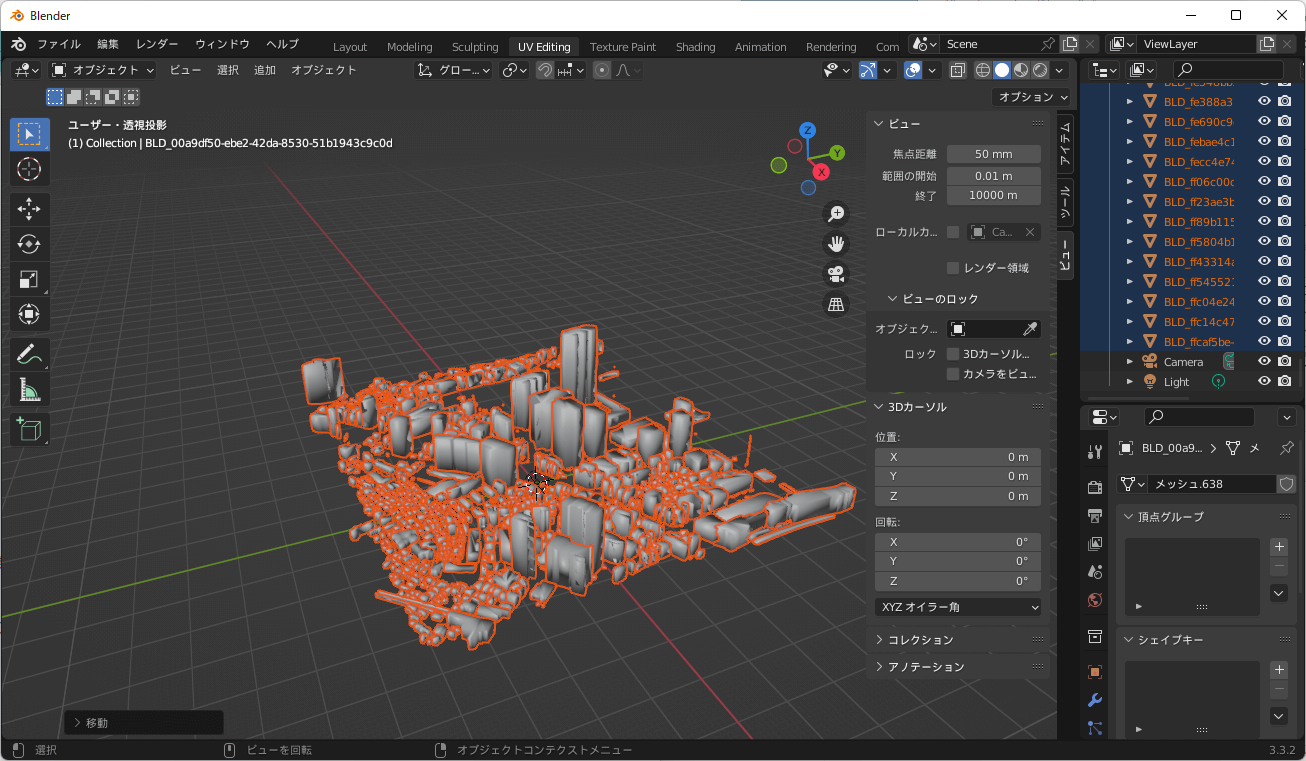Activate the 3D Cursor tool

pyautogui.click(x=29, y=169)
